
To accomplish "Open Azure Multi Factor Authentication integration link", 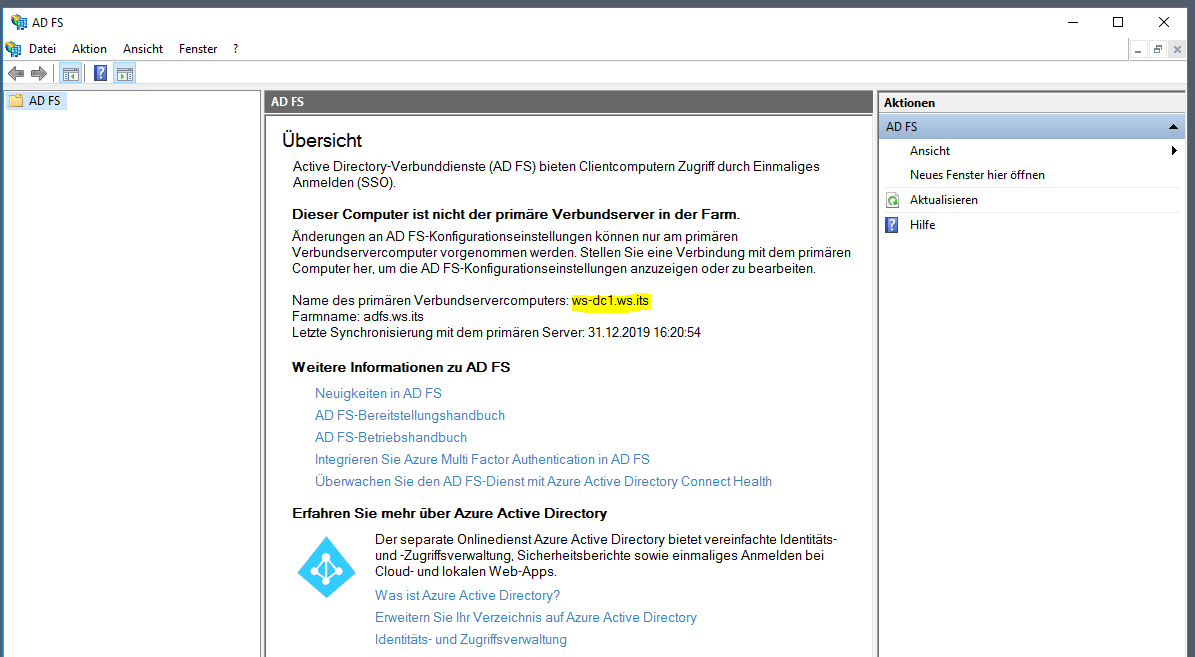I will tap(482, 460).
